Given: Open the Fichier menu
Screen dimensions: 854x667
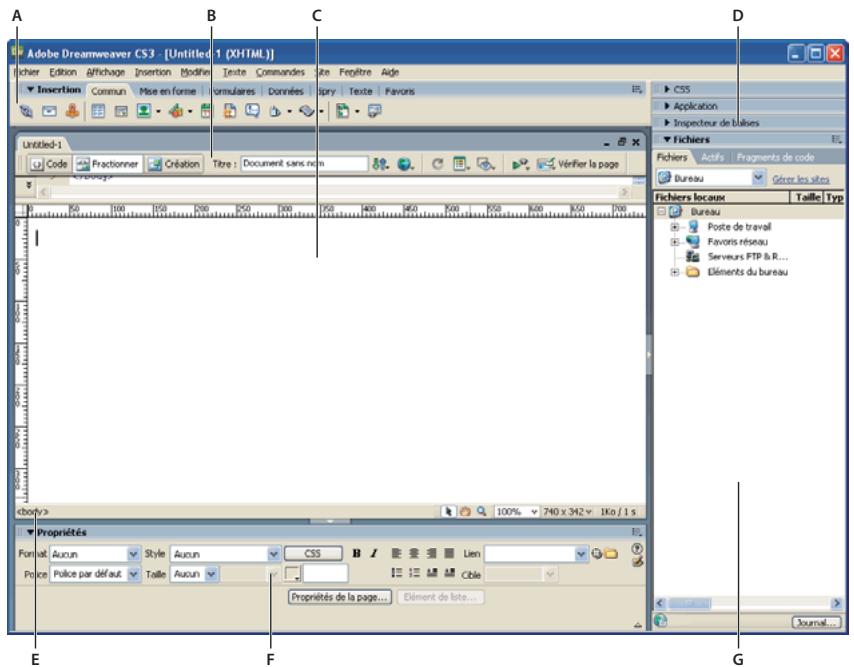Looking at the screenshot, I should [27, 72].
